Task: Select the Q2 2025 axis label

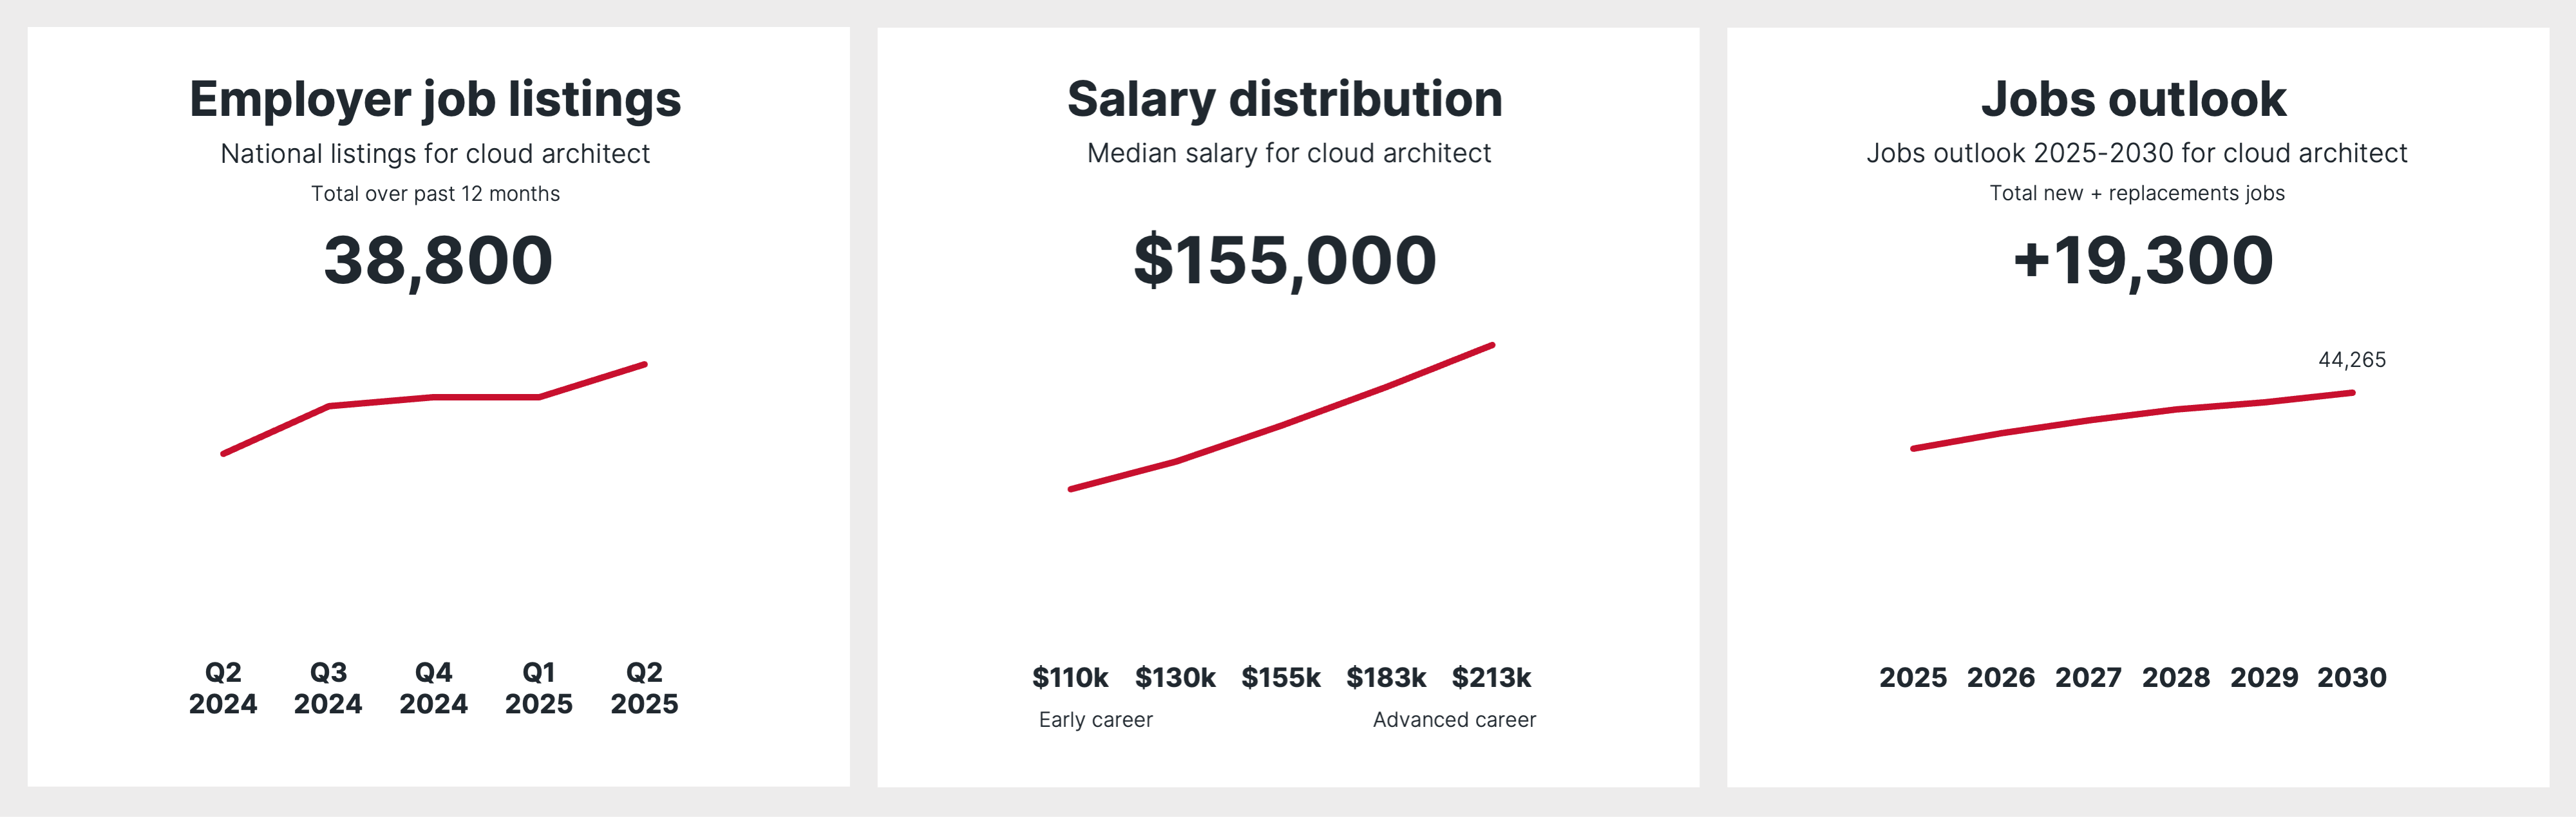Action: (644, 688)
